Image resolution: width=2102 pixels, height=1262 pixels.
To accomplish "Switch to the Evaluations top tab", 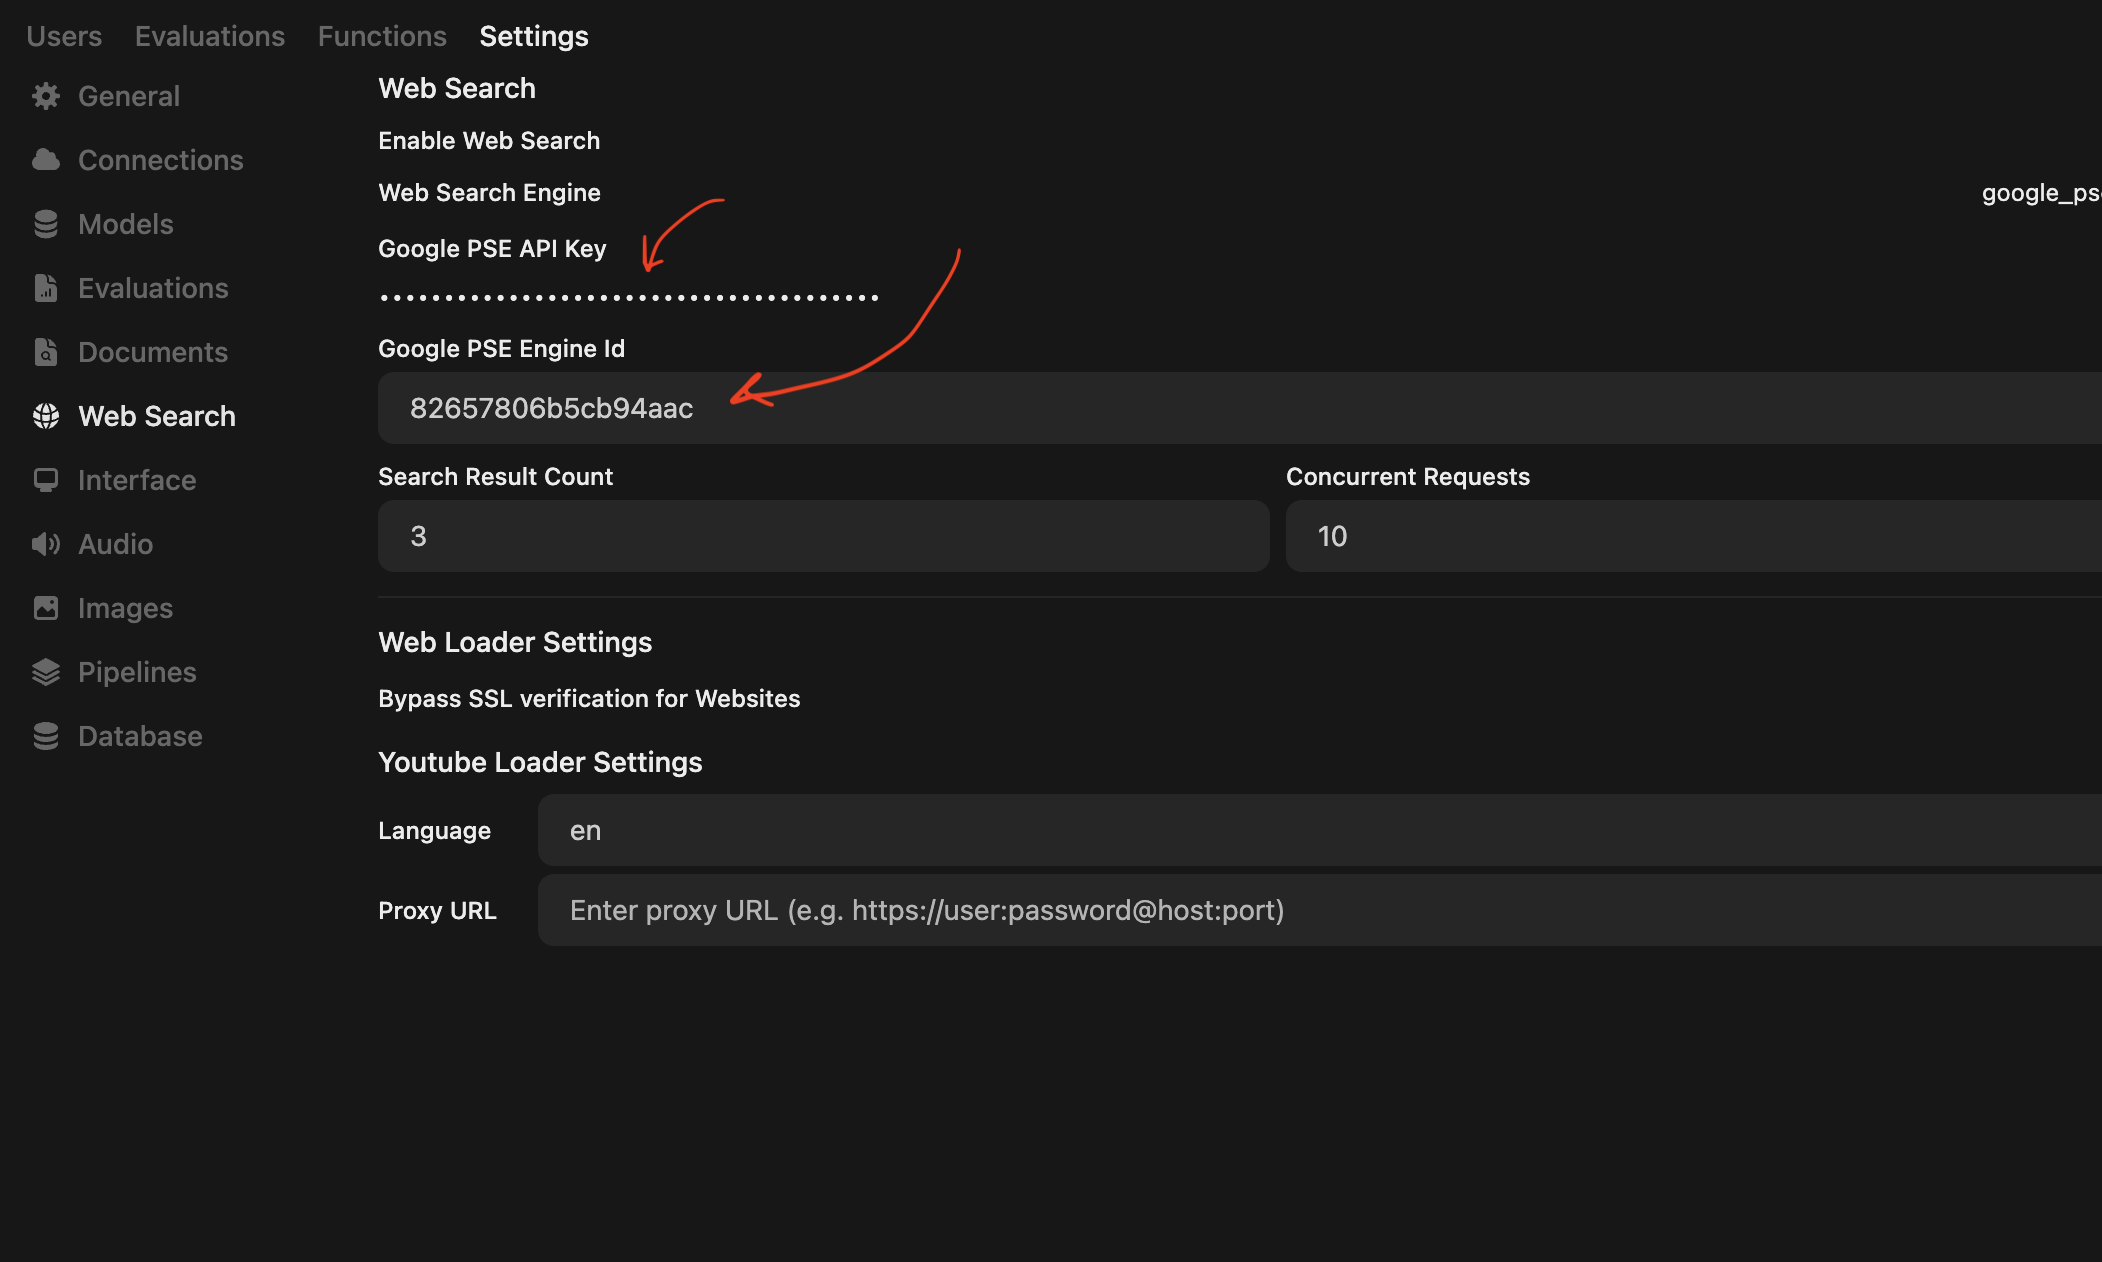I will pos(210,36).
